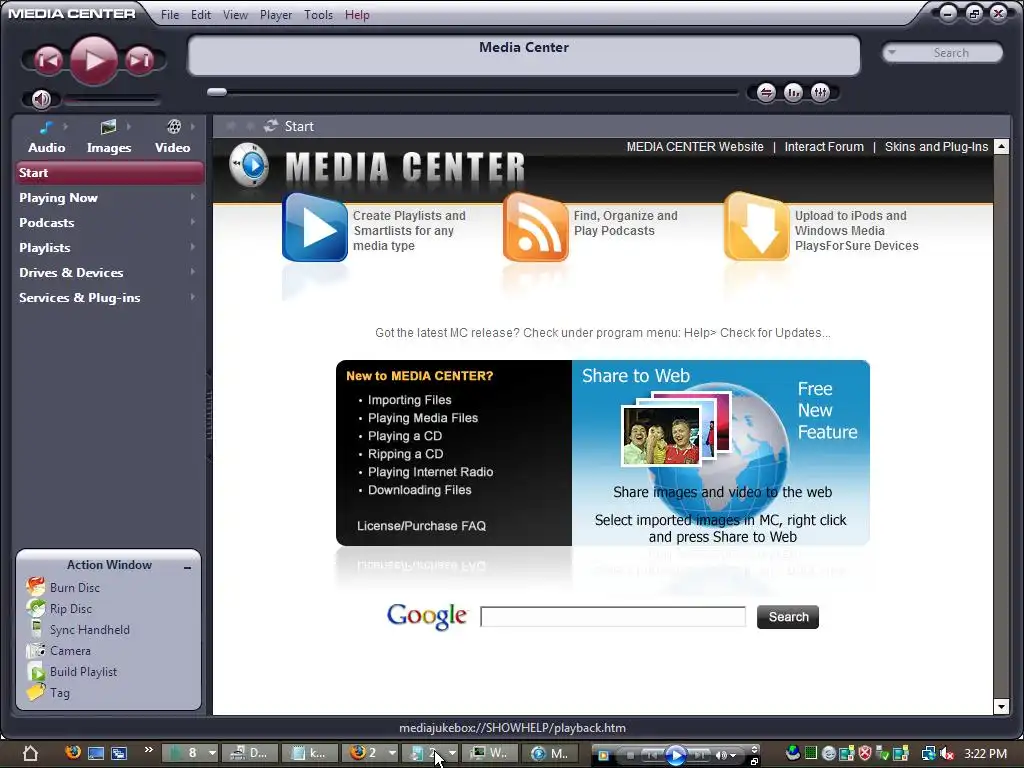
Task: Collapse the Action Window panel
Action: click(x=188, y=567)
